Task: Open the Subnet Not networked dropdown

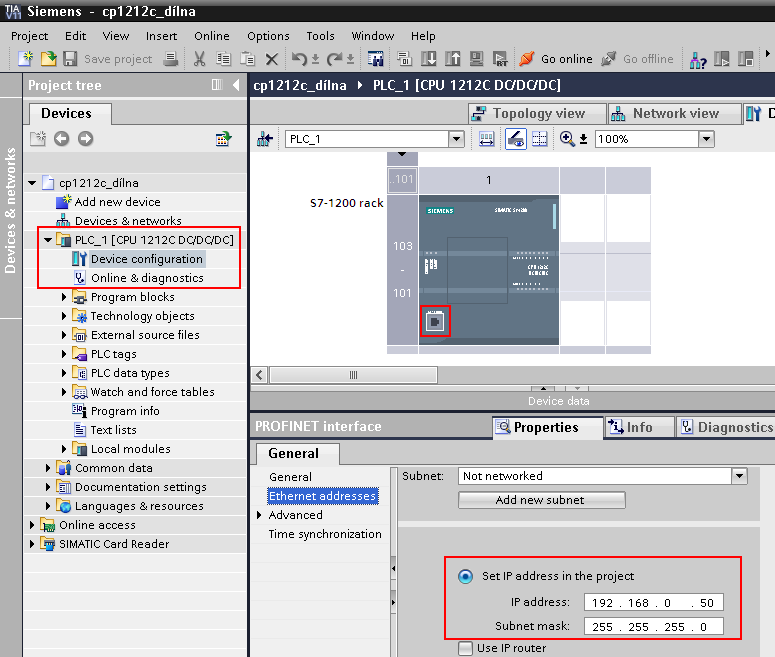Action: click(739, 476)
